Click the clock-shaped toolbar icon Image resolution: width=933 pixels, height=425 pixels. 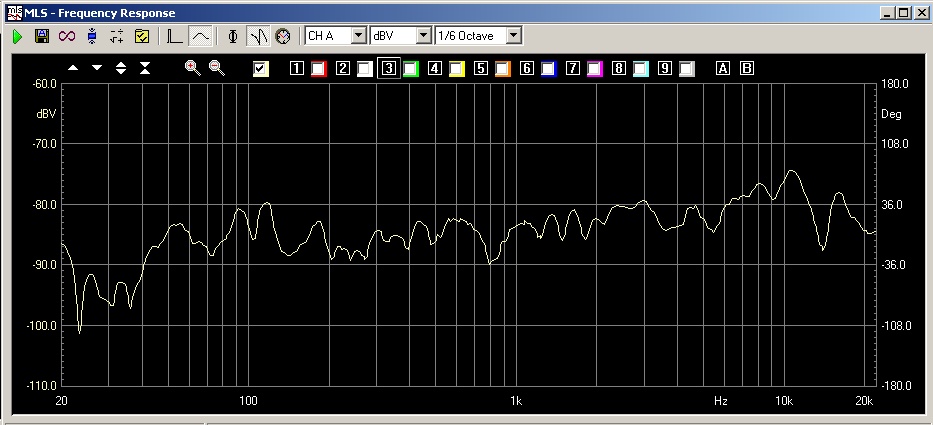coord(283,36)
